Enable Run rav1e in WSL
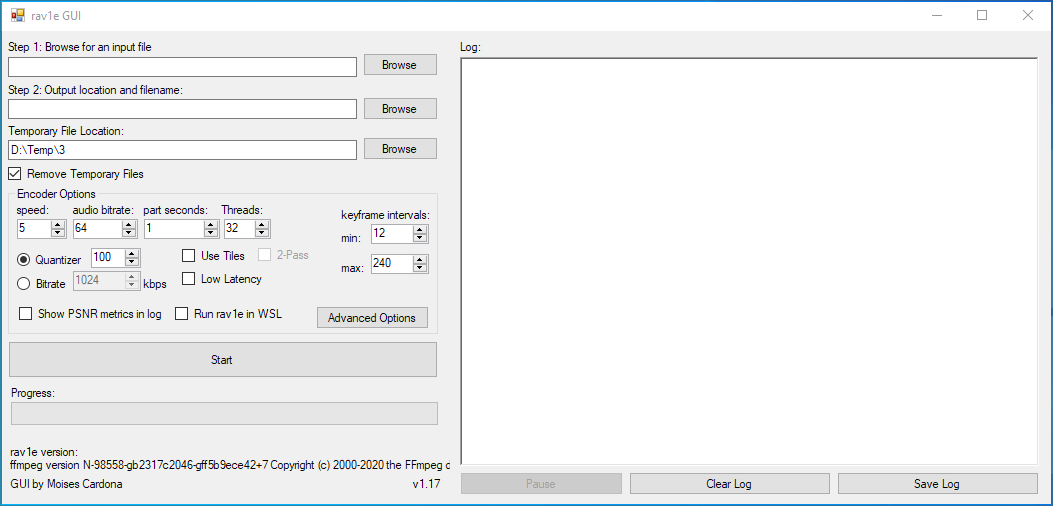 (181, 314)
